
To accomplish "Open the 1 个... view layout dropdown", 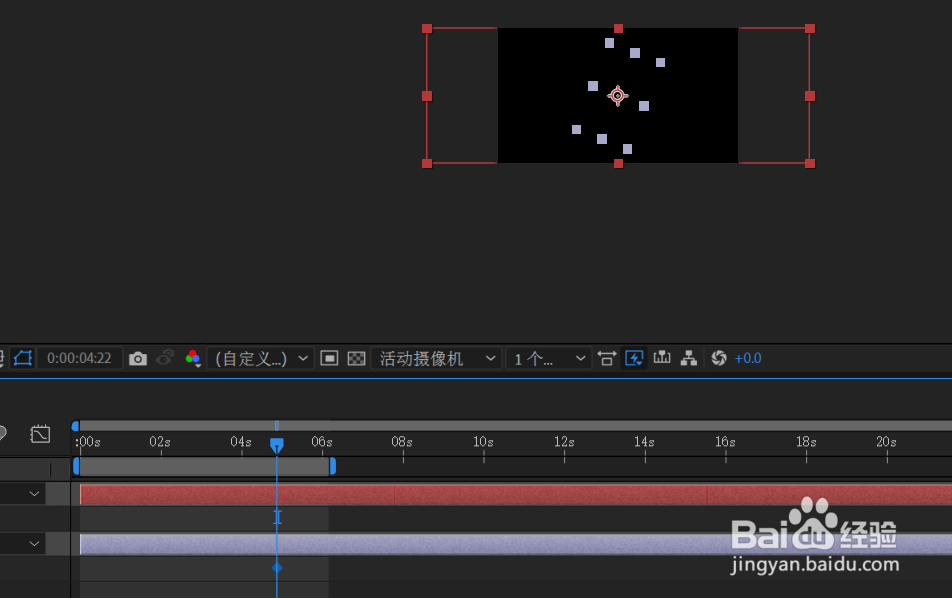I will click(549, 359).
